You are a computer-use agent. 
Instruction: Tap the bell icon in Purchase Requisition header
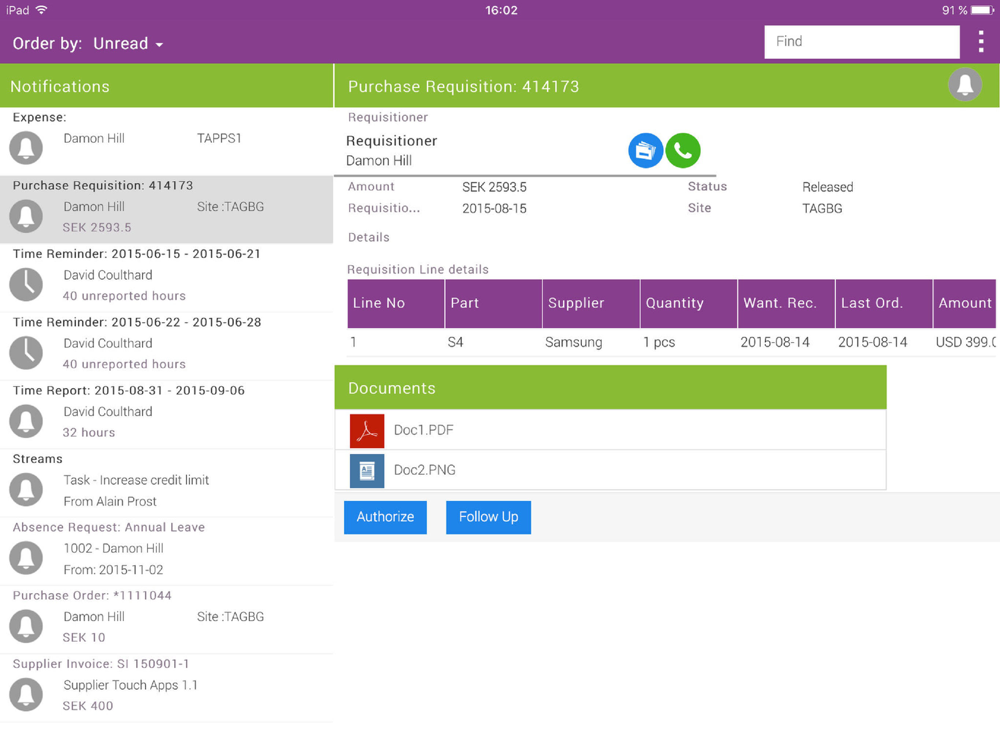point(965,84)
